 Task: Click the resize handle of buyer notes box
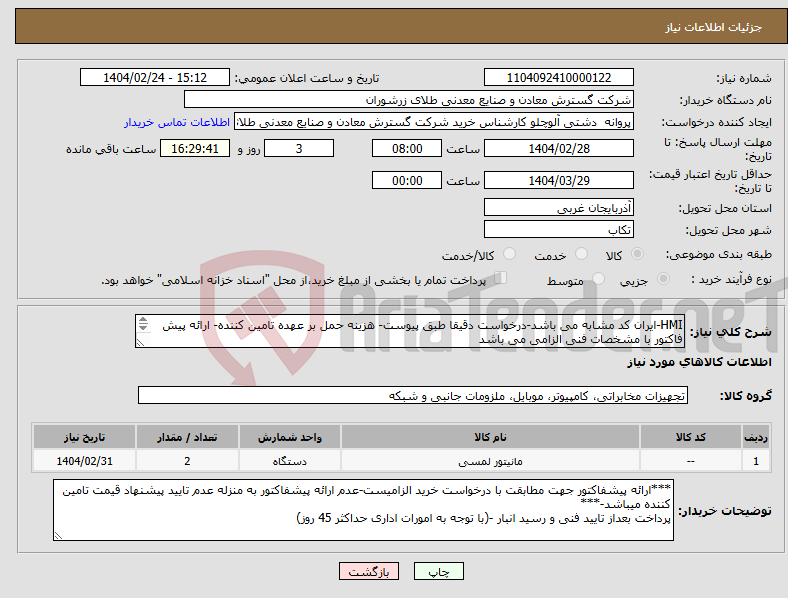coord(58,536)
